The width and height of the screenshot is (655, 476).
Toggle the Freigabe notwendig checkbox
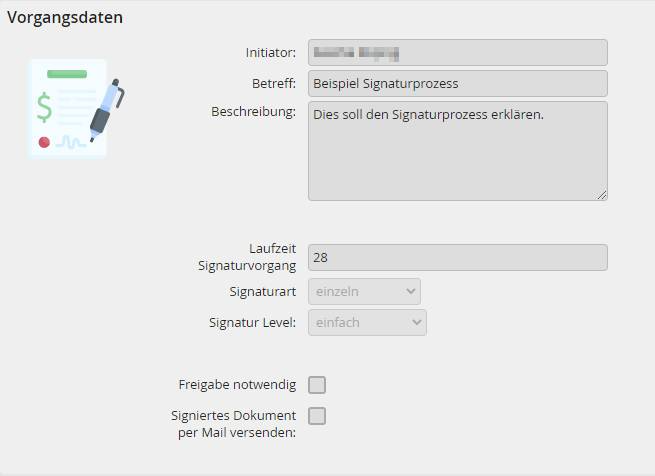pyautogui.click(x=317, y=385)
